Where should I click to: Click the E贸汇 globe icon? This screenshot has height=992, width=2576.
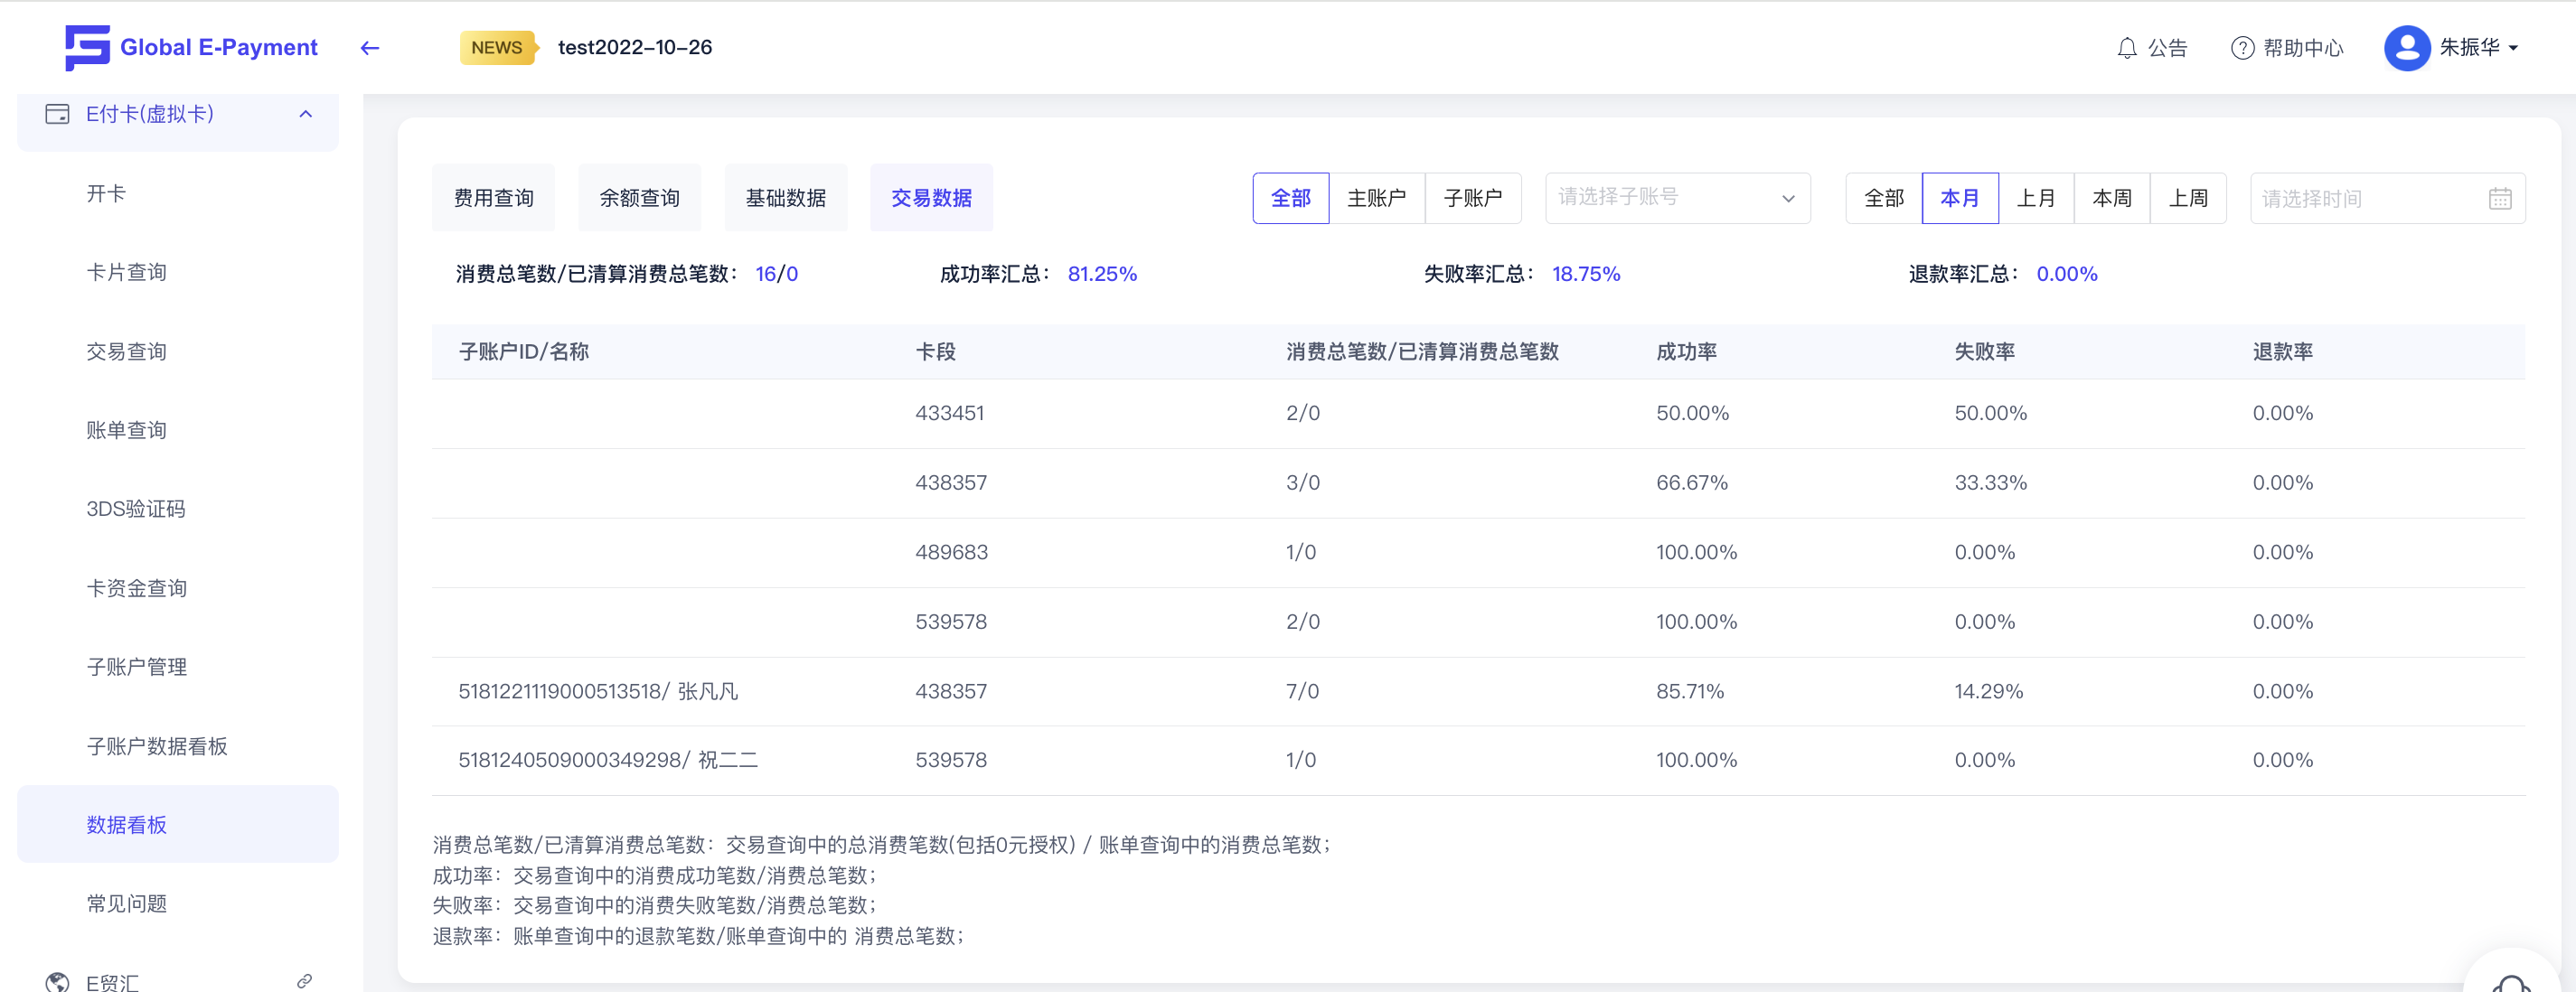pos(58,982)
